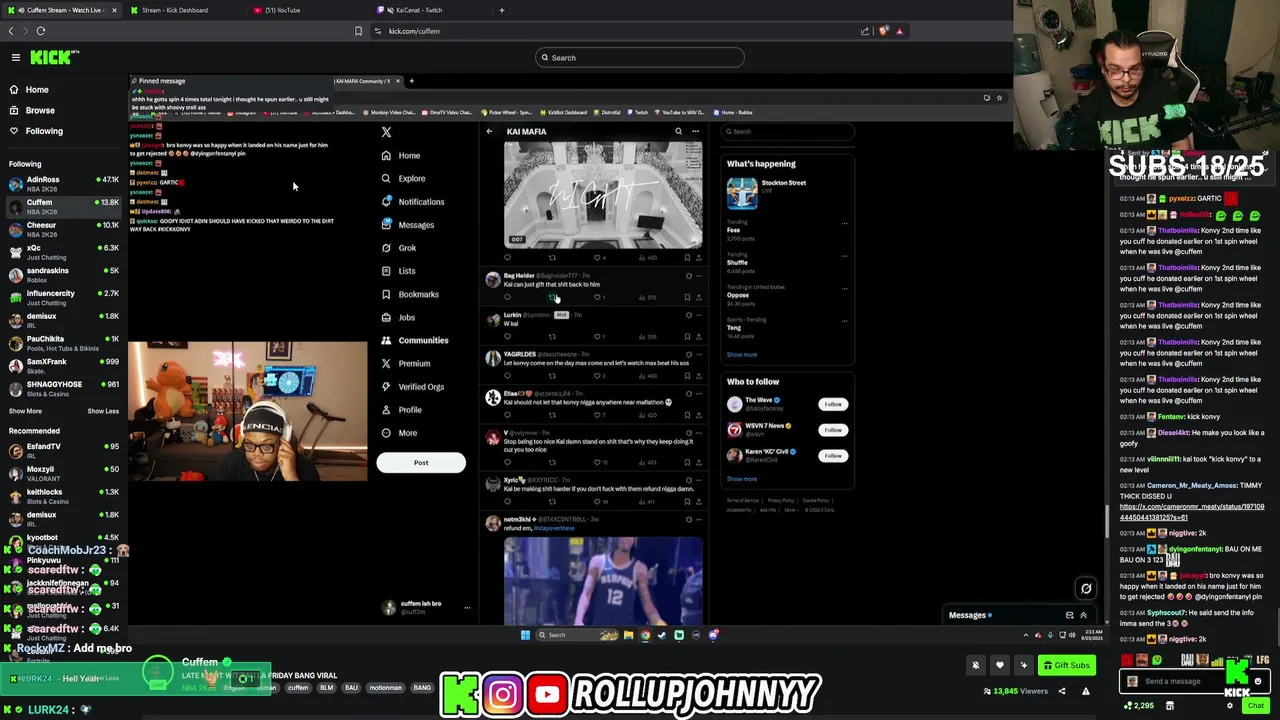Expand More options on X sidebar
Image resolution: width=1280 pixels, height=720 pixels.
[x=399, y=433]
